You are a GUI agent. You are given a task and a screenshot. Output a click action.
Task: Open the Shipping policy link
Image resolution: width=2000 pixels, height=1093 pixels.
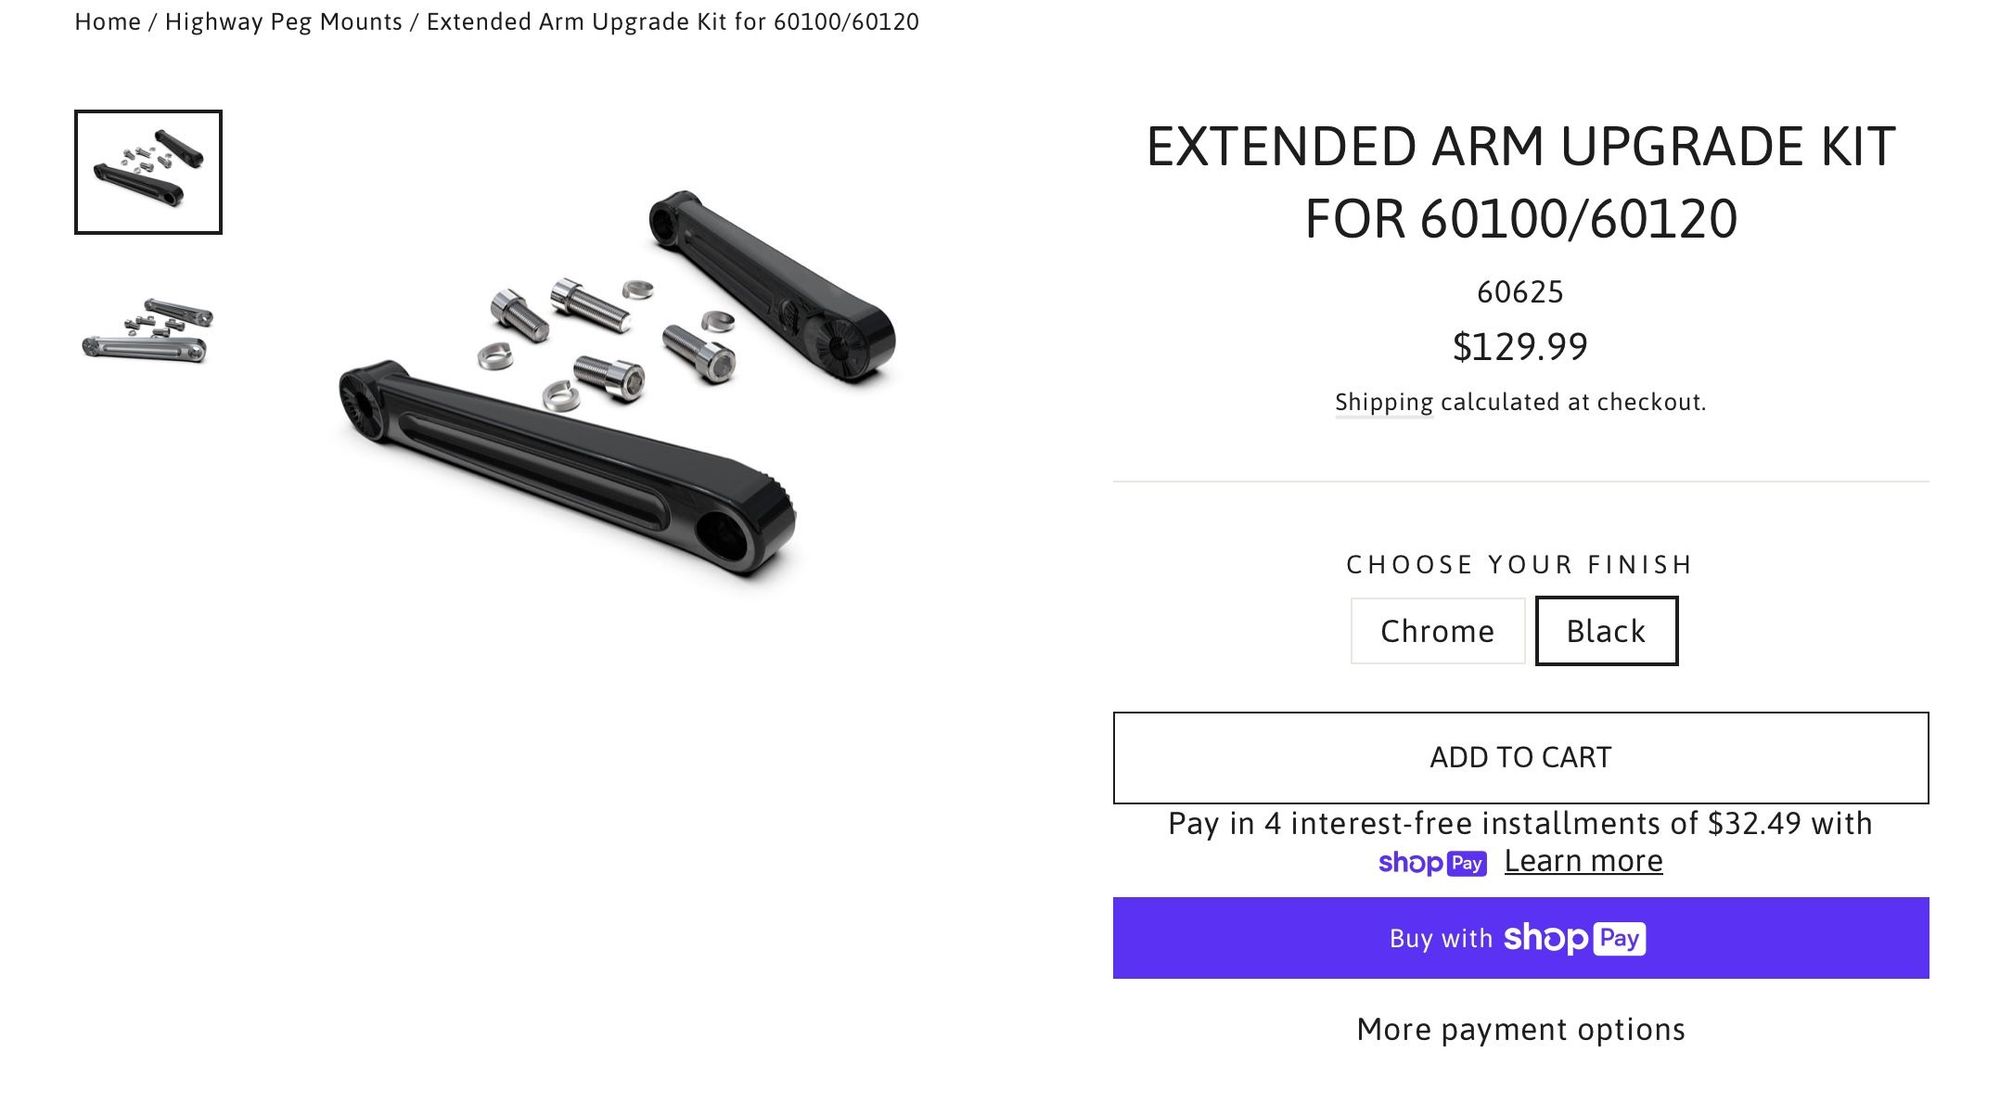pos(1383,402)
